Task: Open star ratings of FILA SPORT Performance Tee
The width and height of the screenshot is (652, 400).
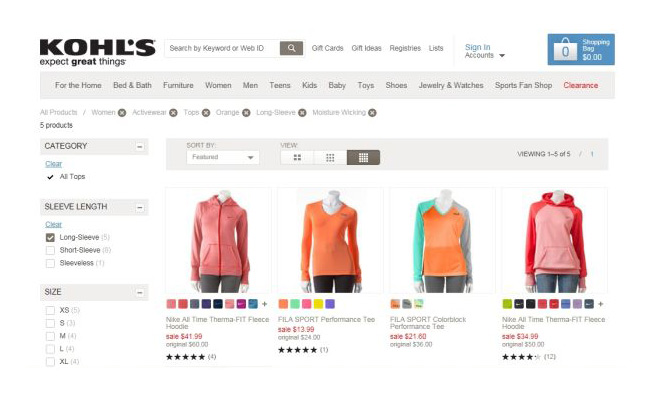Action: (x=297, y=350)
